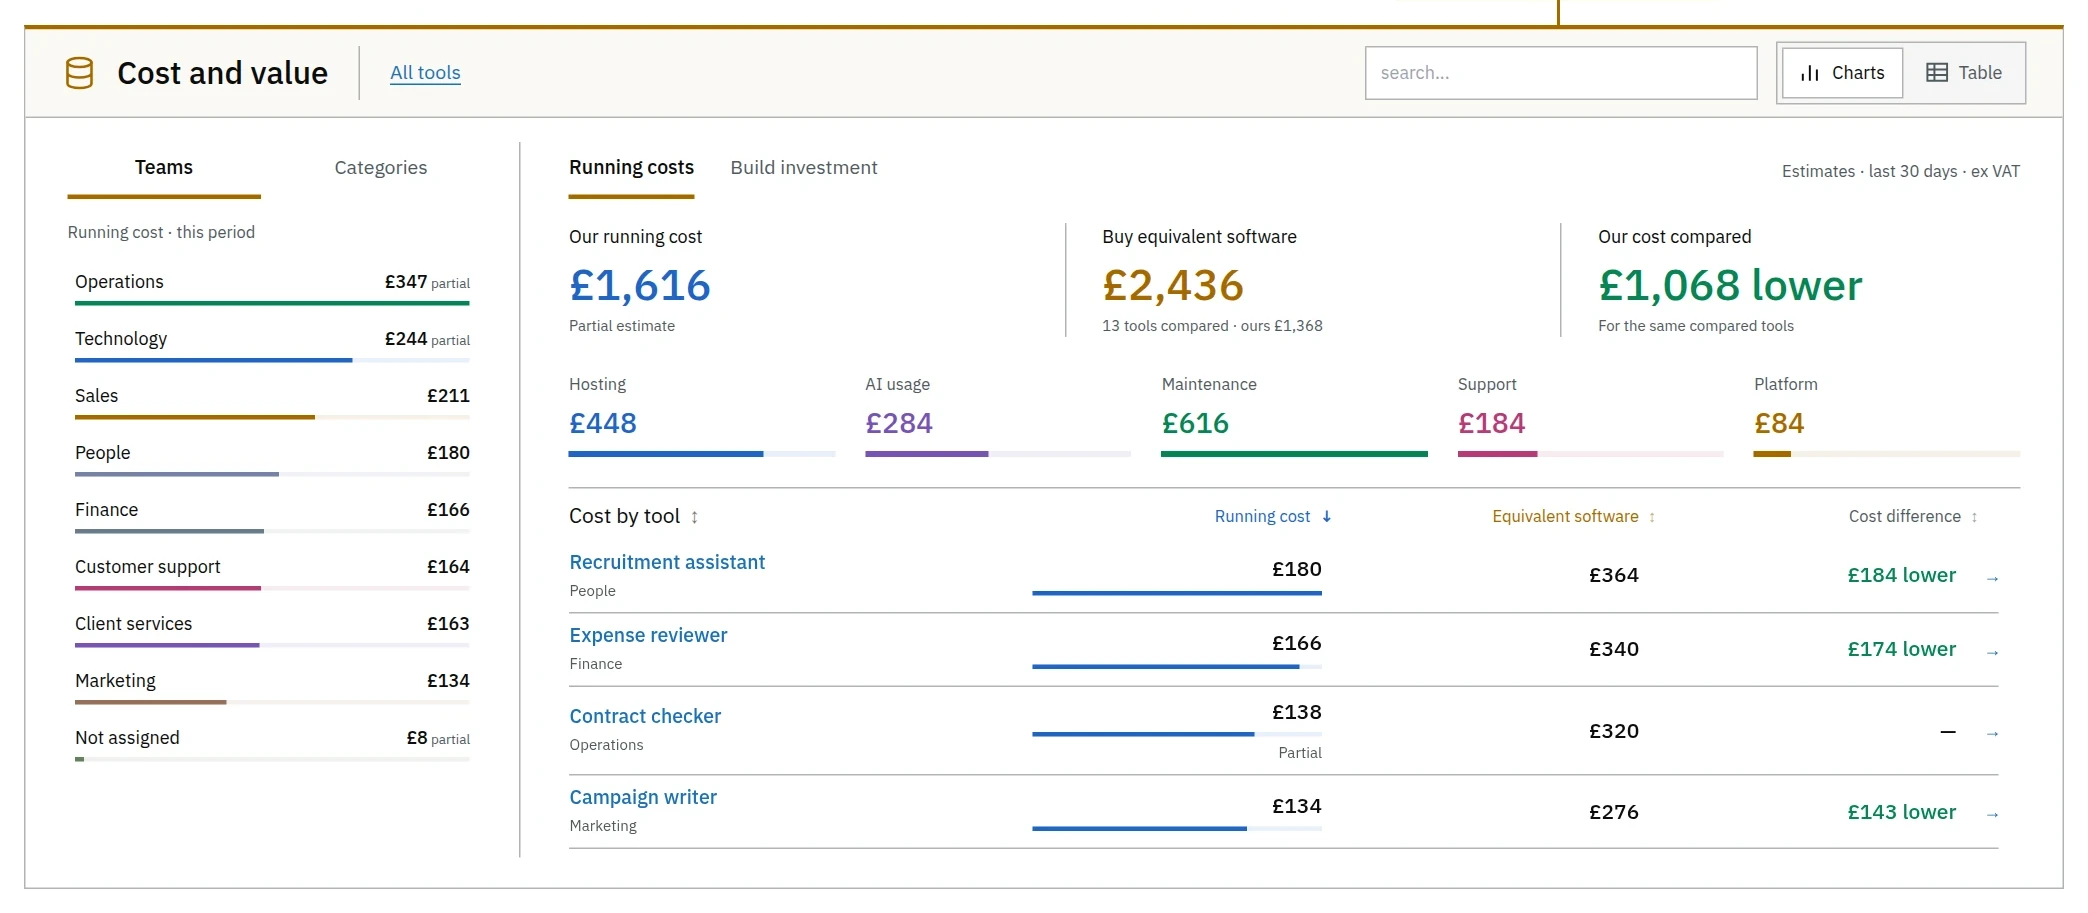Open Campaign writer row arrow

click(x=1992, y=814)
